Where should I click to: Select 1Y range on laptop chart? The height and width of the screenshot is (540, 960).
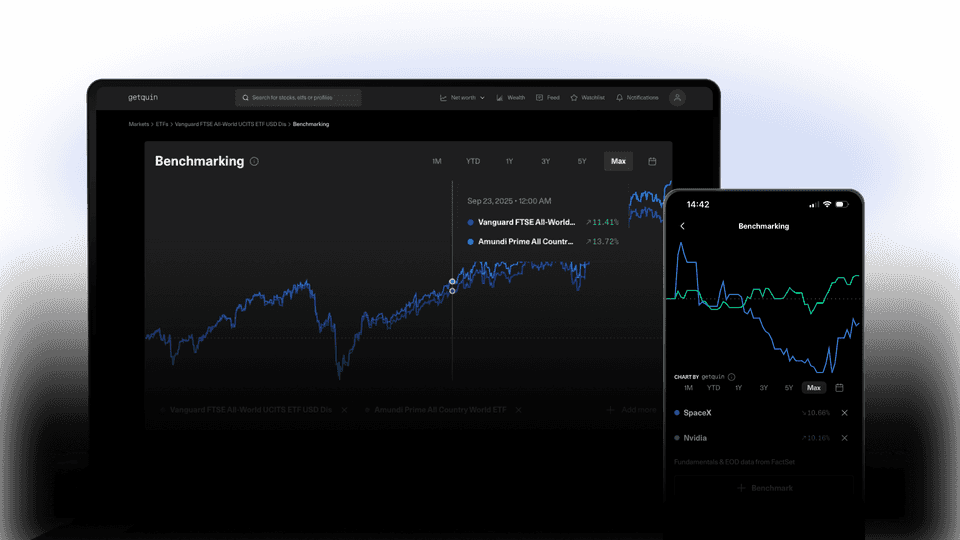click(x=509, y=162)
